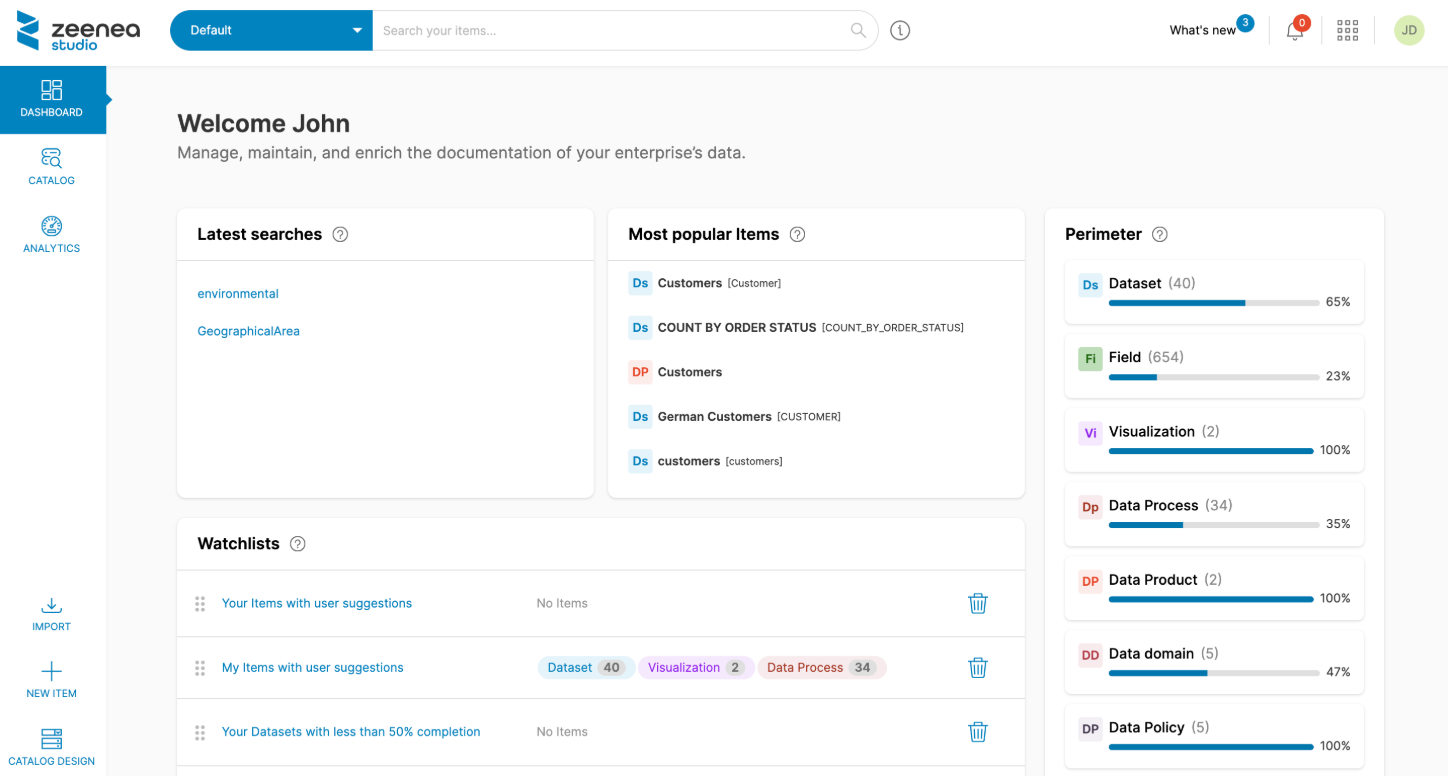Click the 'environmental' latest search link
The image size is (1448, 776).
point(238,294)
